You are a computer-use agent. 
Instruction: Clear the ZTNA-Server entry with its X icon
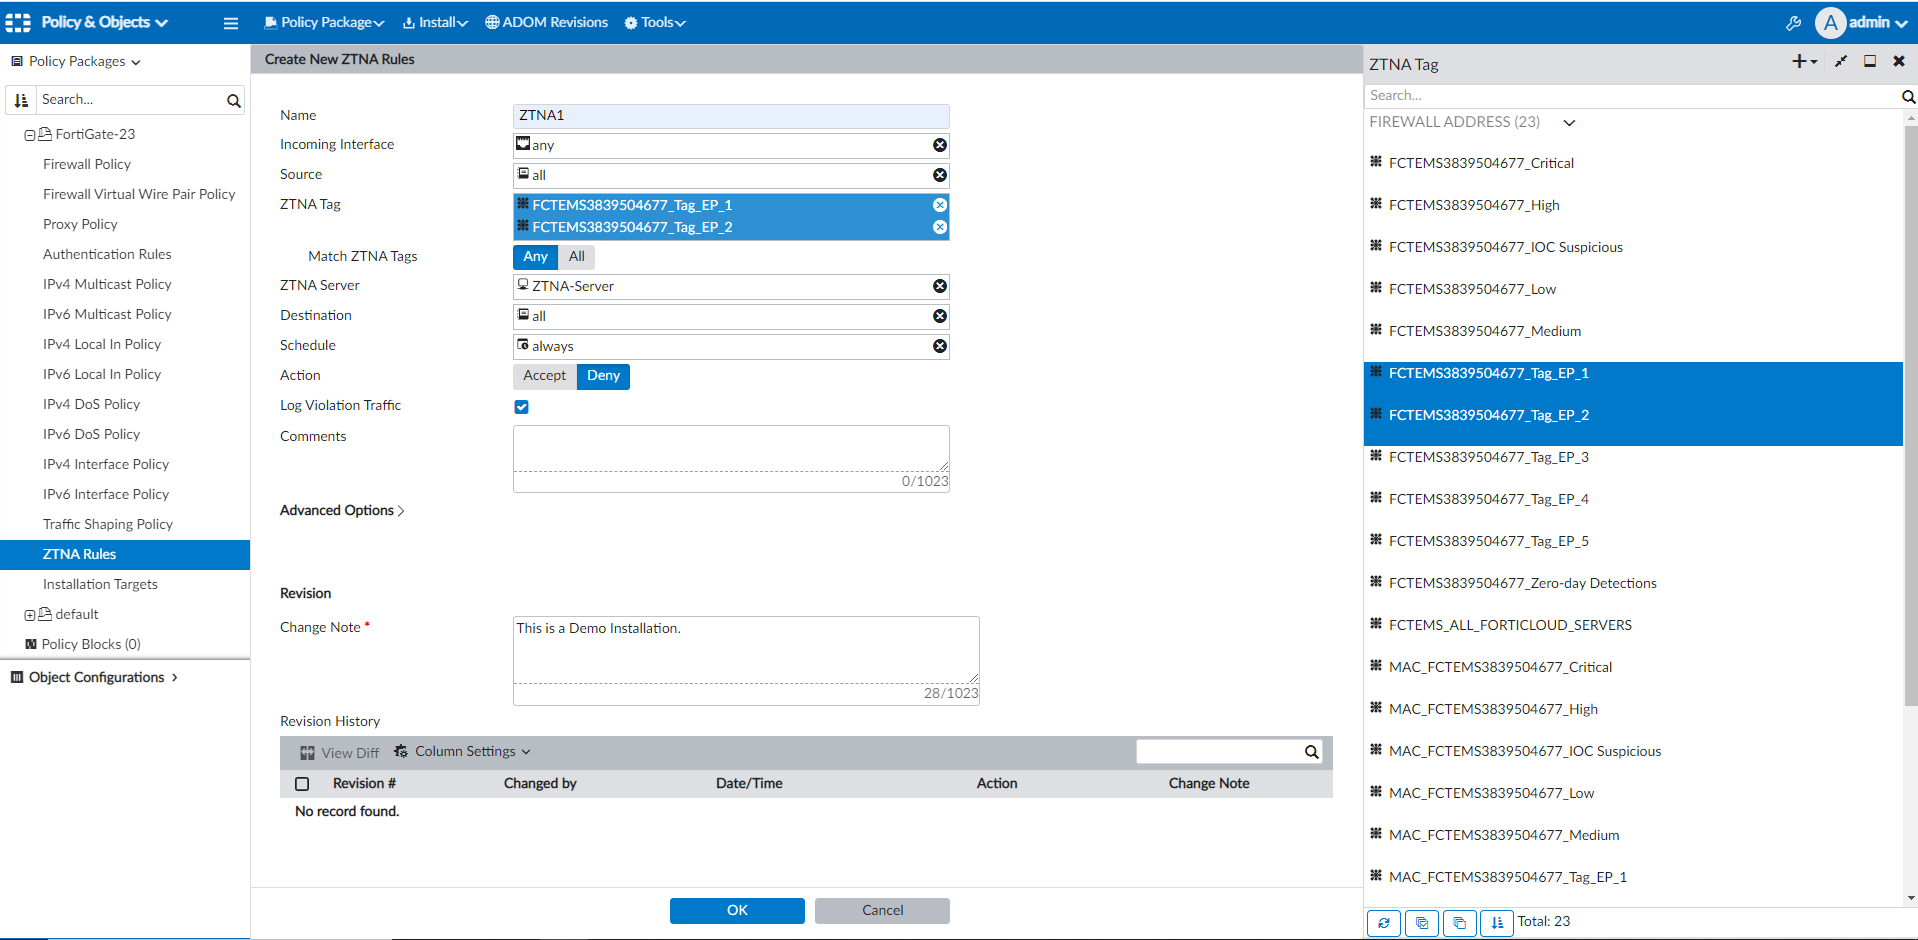pyautogui.click(x=939, y=286)
